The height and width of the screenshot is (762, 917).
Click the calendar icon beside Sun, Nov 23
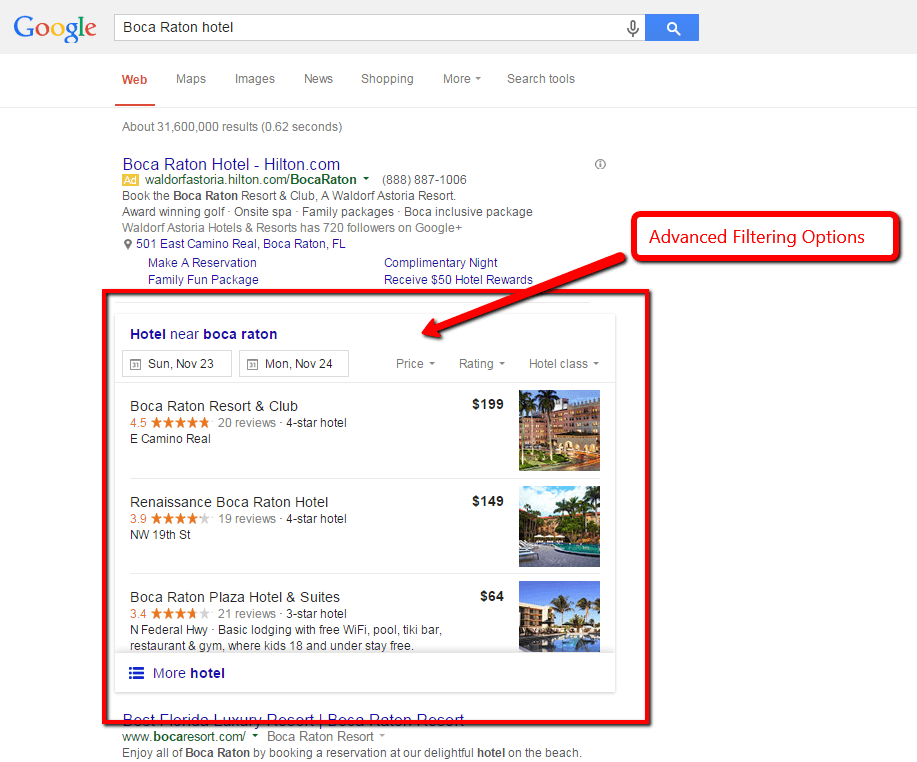coord(135,364)
